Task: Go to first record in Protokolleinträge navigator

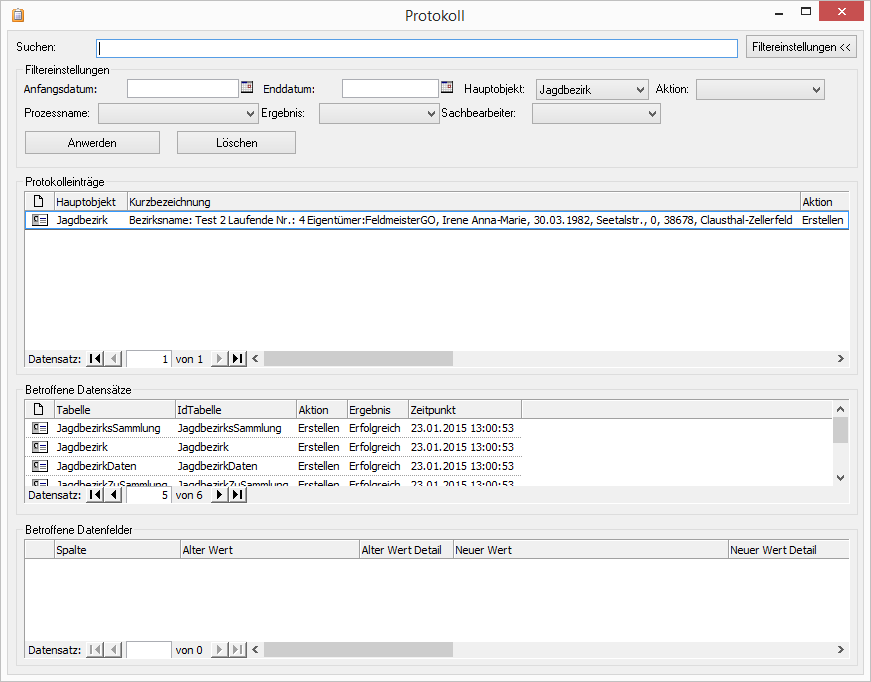Action: point(95,359)
